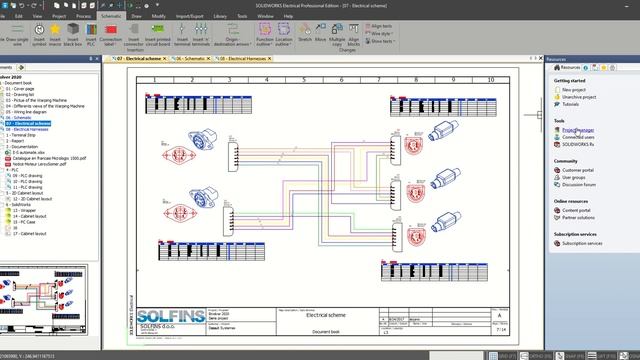The image size is (640, 360).
Task: Select 1 - Terminal Strip in tree
Action: 20,135
